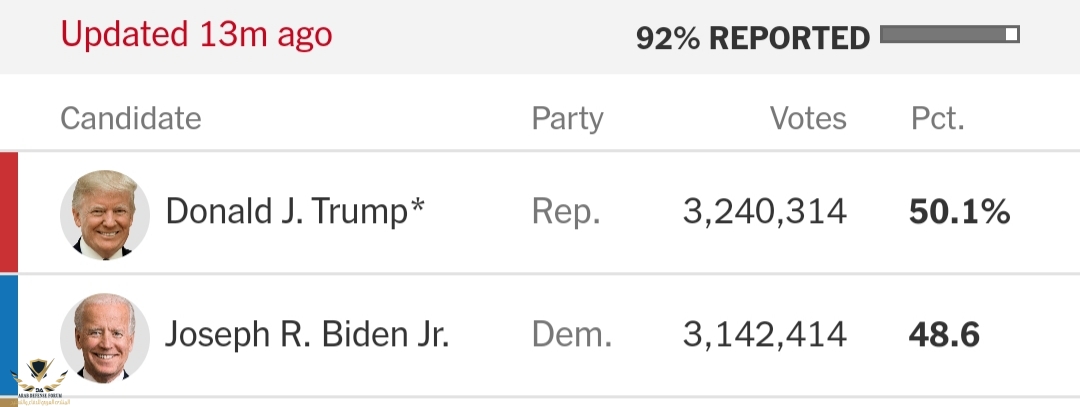This screenshot has width=1080, height=407.
Task: Select the red Republican color bar
Action: 8,212
